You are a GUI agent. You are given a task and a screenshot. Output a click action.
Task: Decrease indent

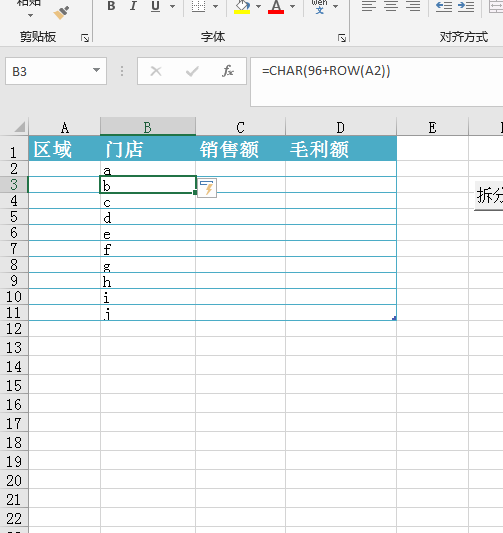coord(444,6)
